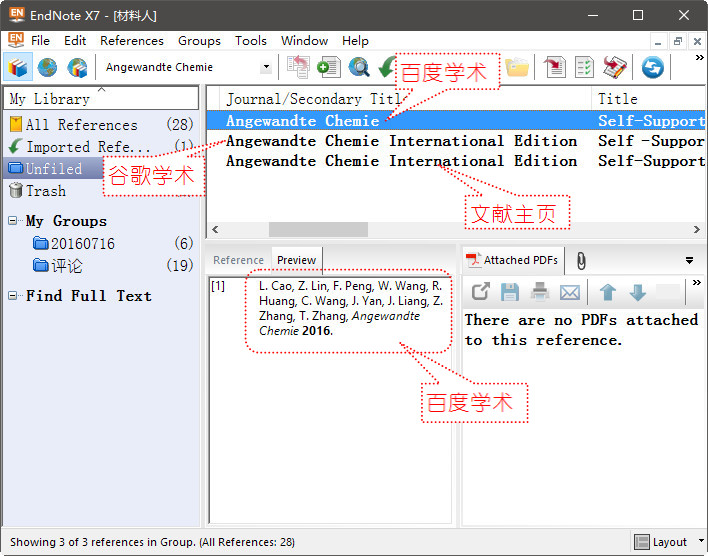
Task: Switch to Local Library Mode
Action: pyautogui.click(x=18, y=68)
